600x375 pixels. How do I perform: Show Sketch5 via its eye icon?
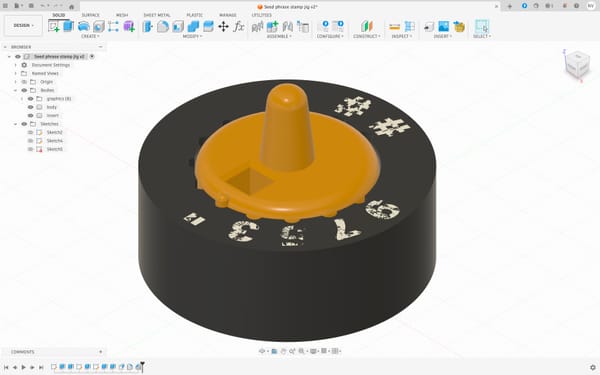coord(31,149)
